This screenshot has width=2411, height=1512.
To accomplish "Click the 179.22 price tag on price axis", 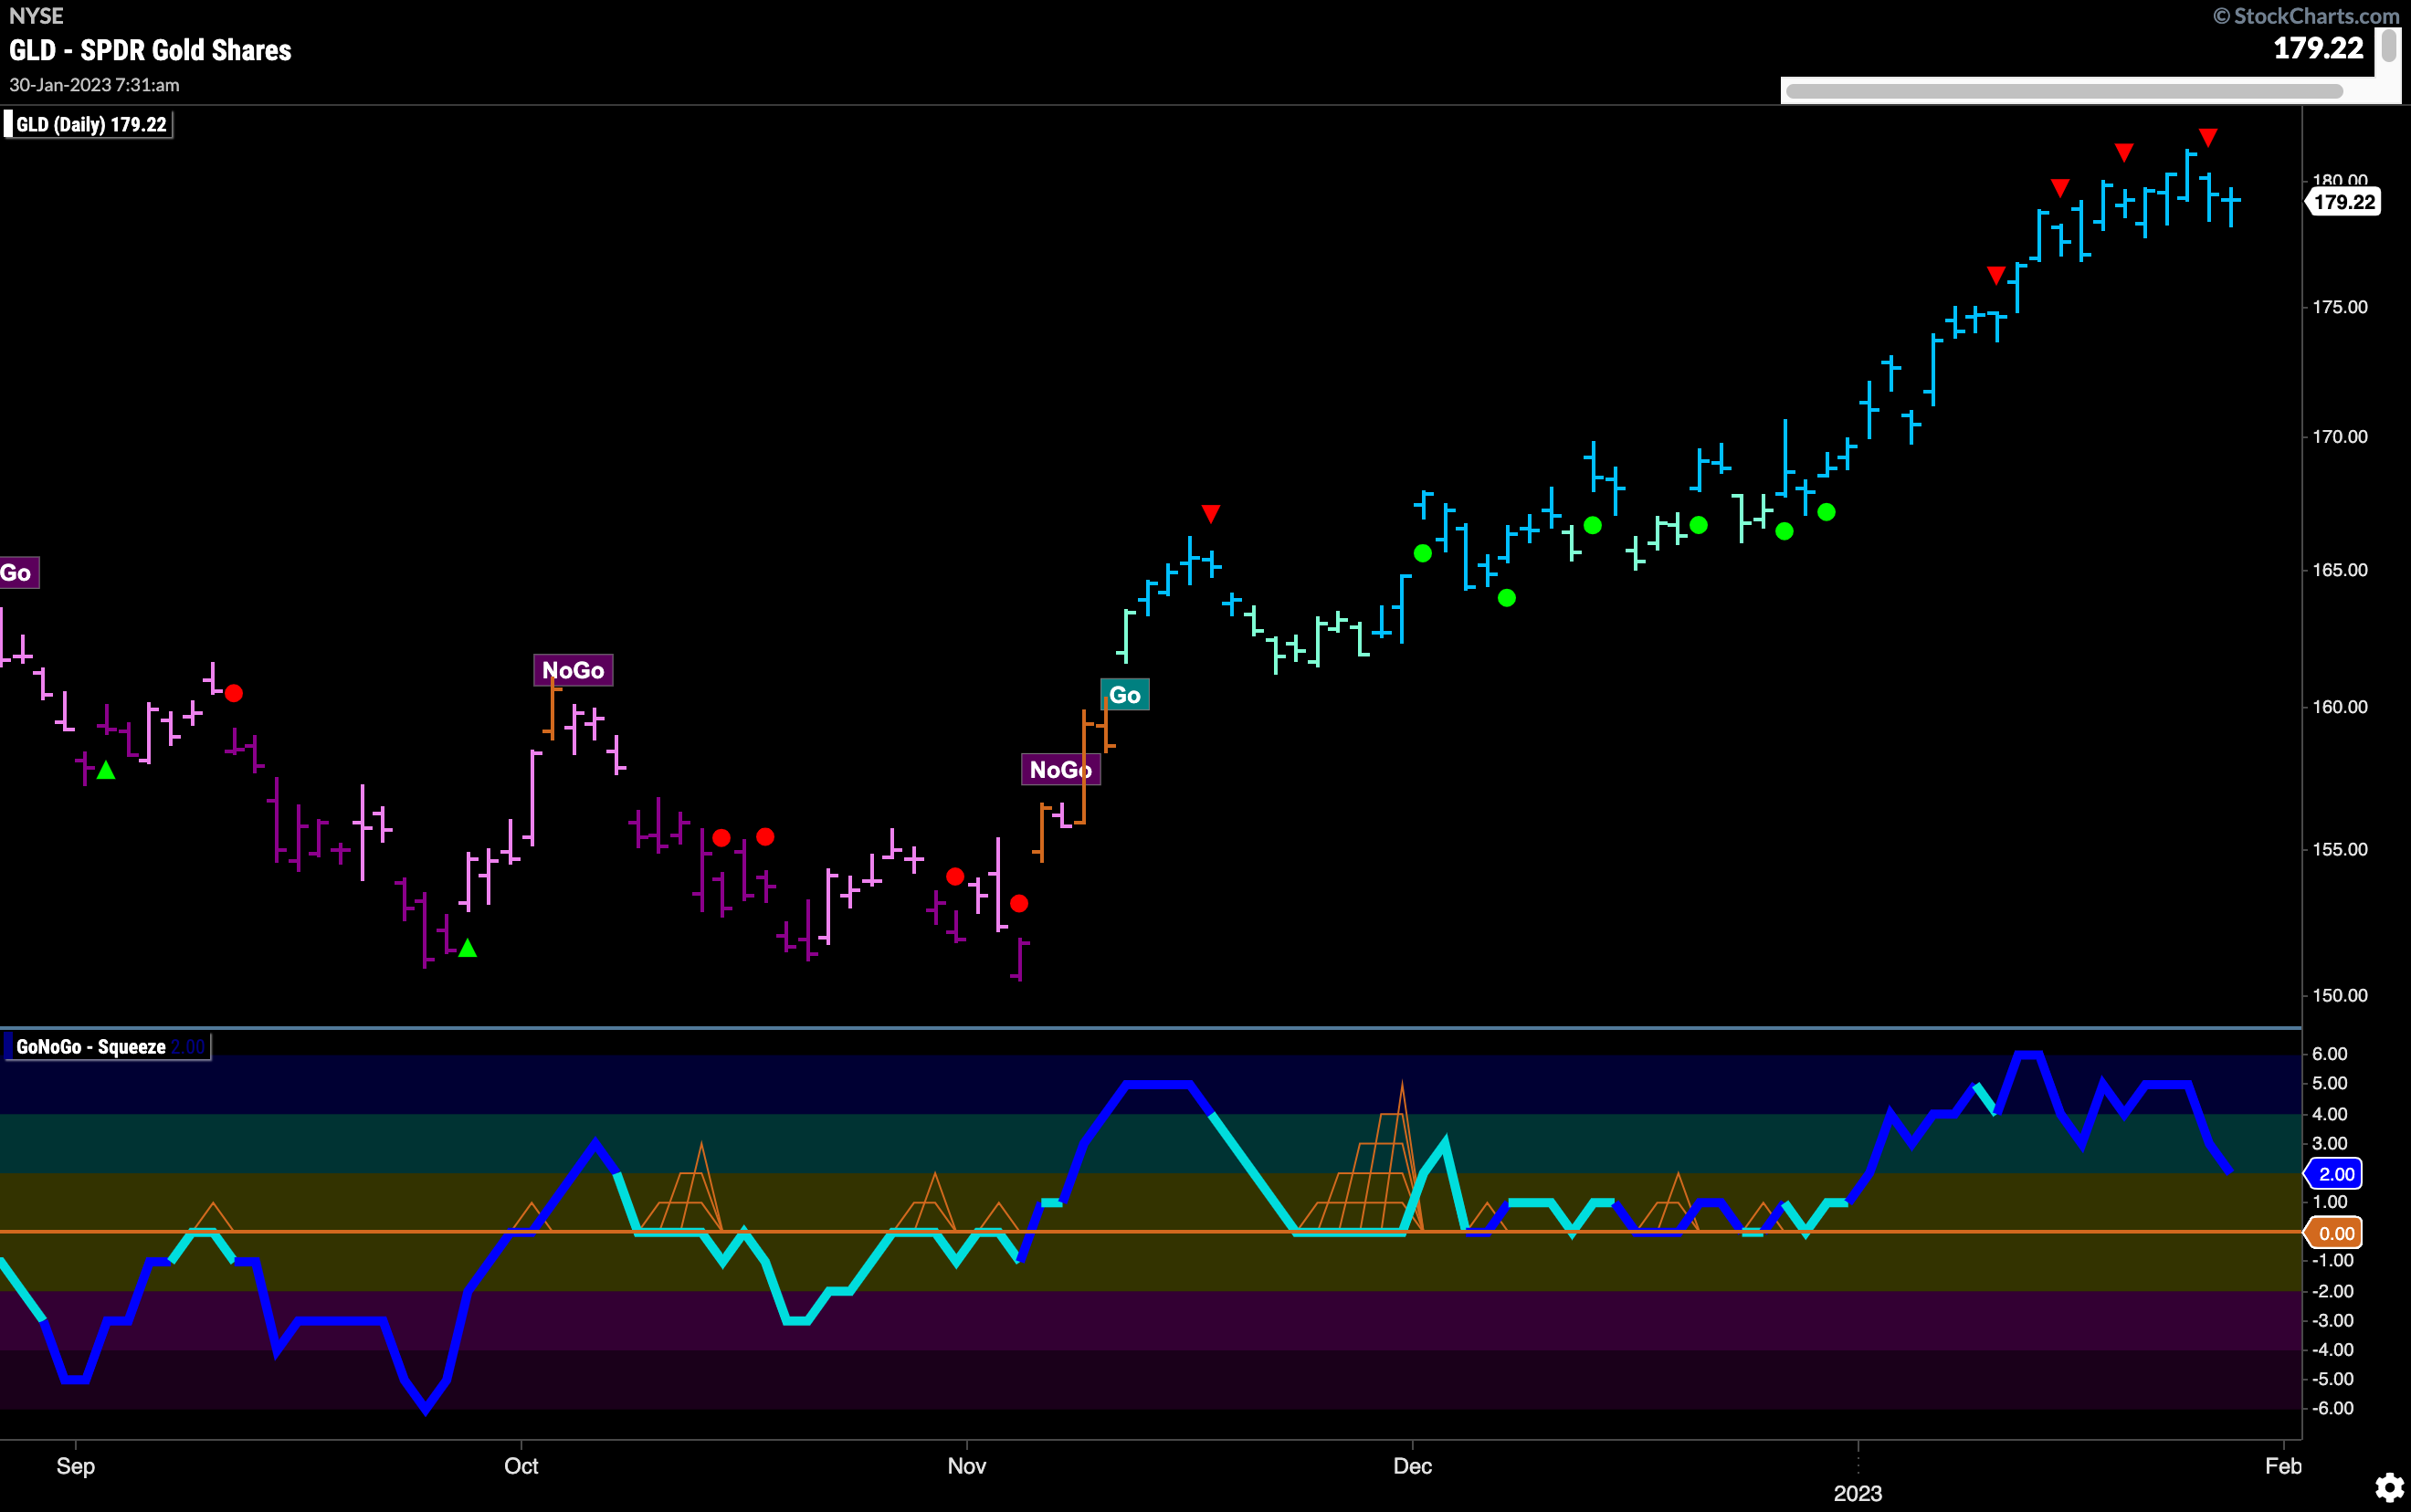I will [2343, 202].
